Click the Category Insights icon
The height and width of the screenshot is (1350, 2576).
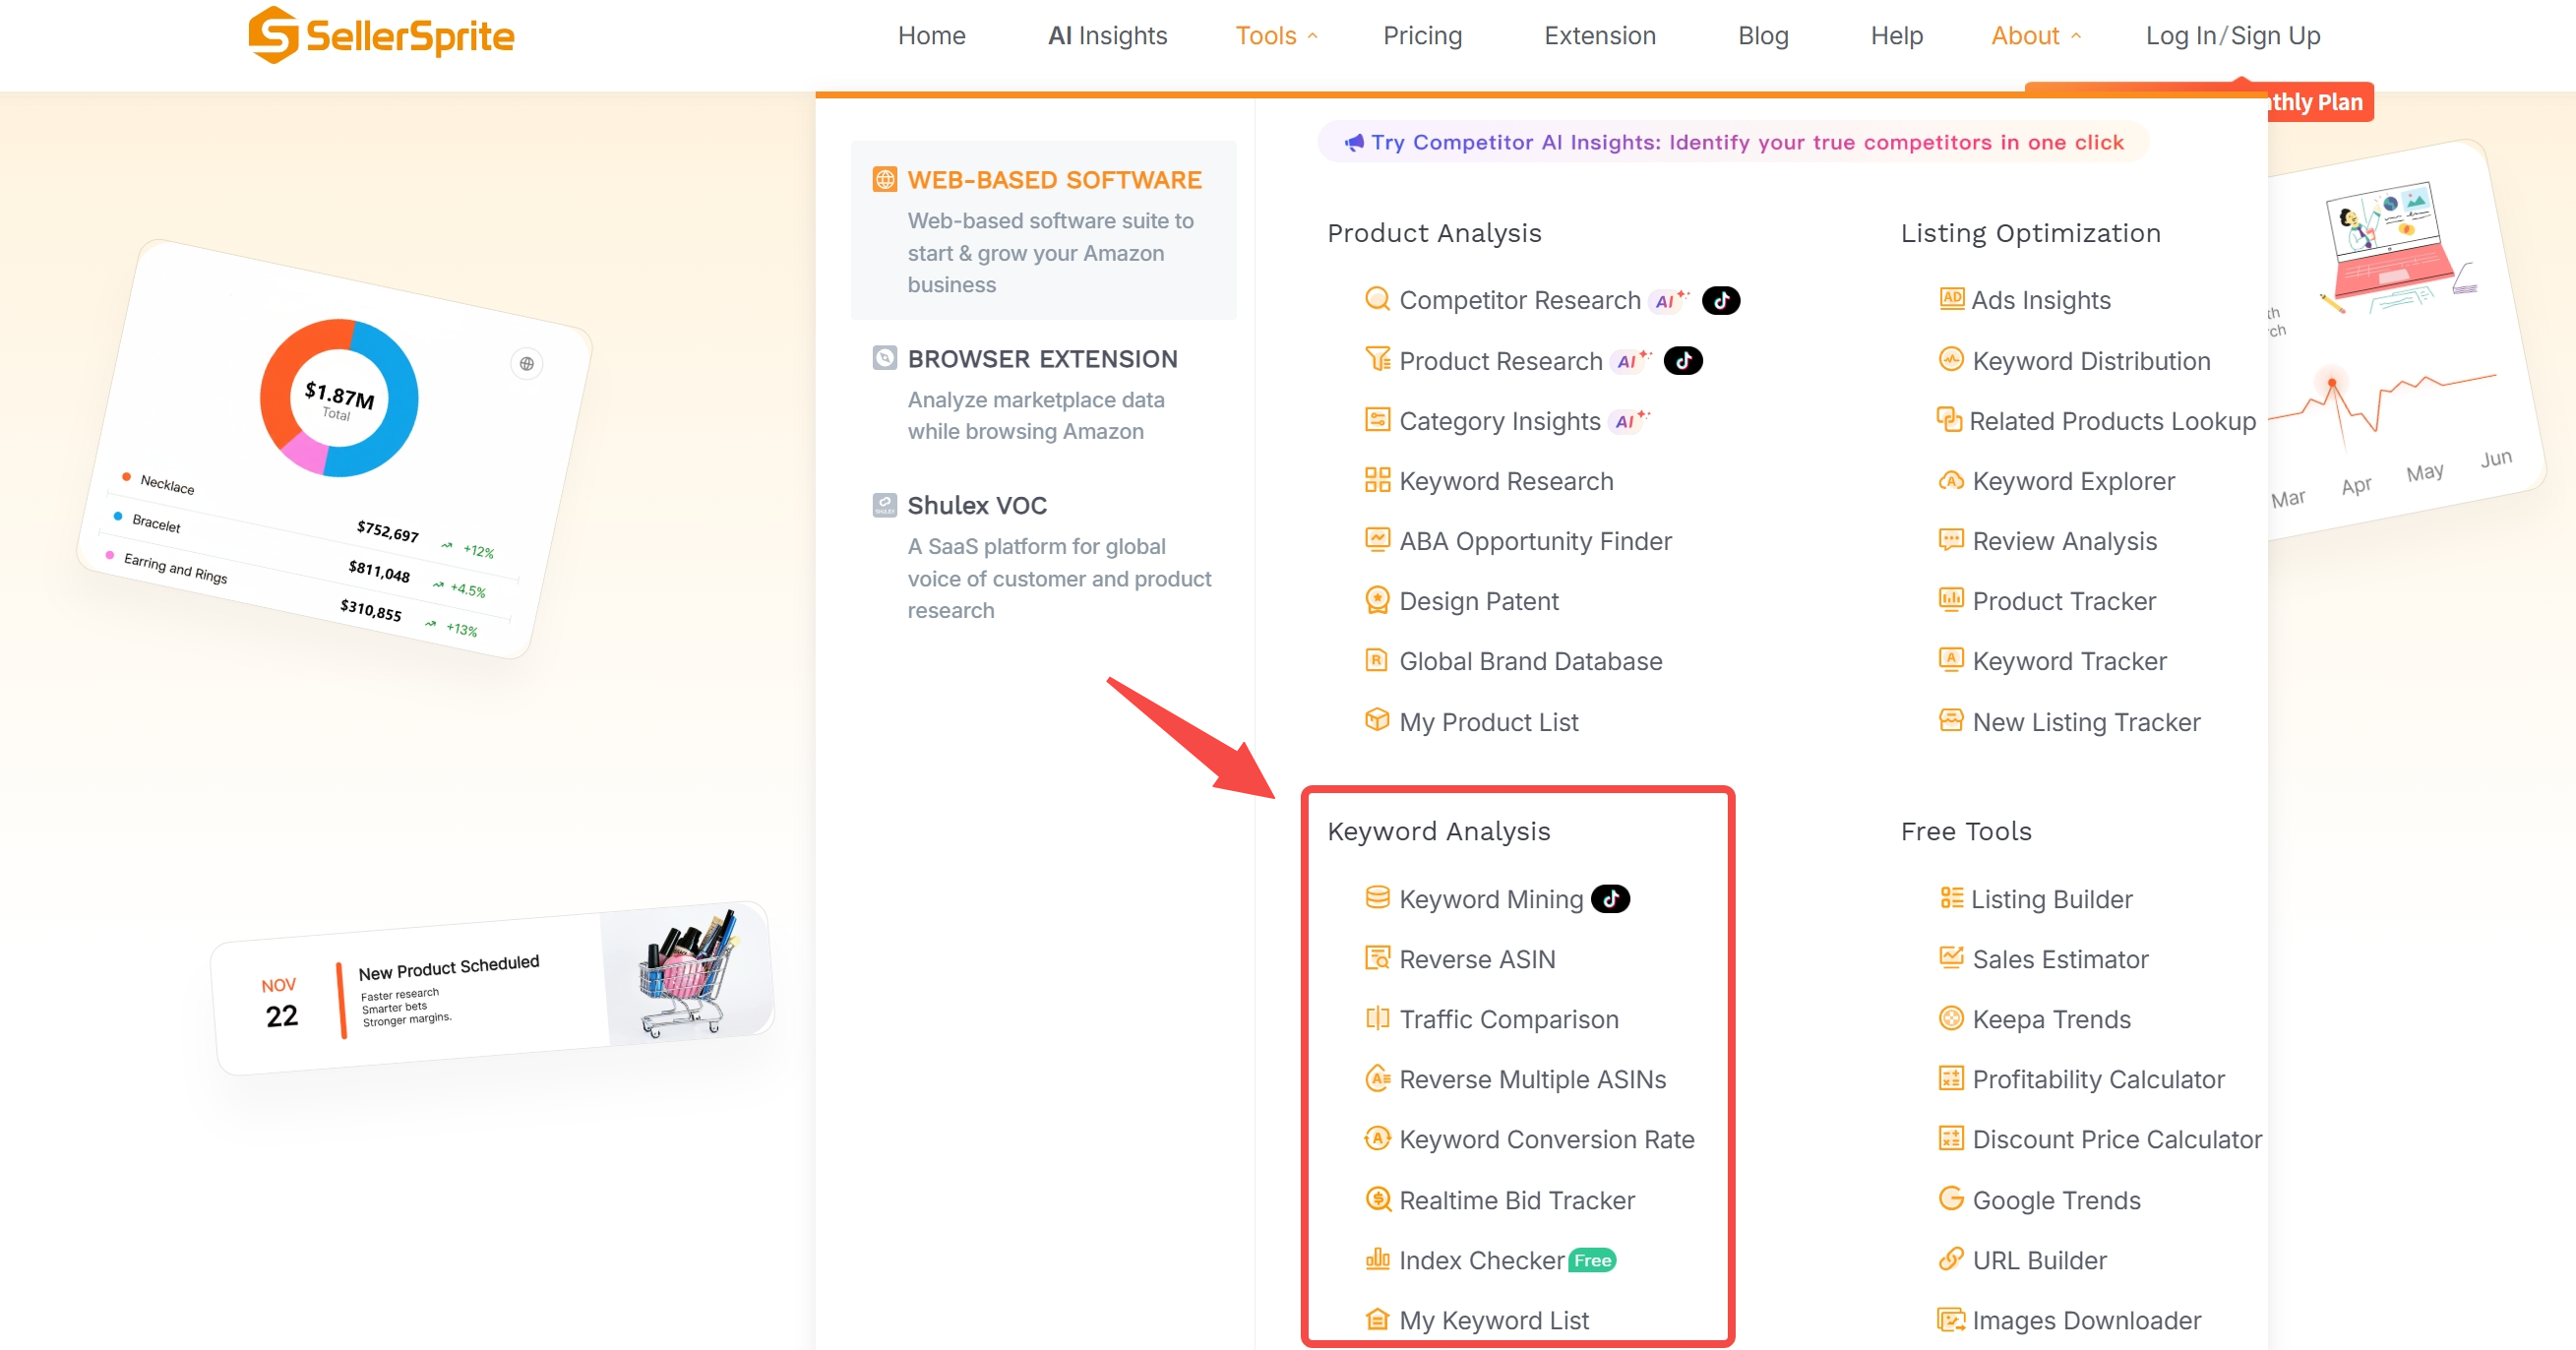pyautogui.click(x=1377, y=420)
